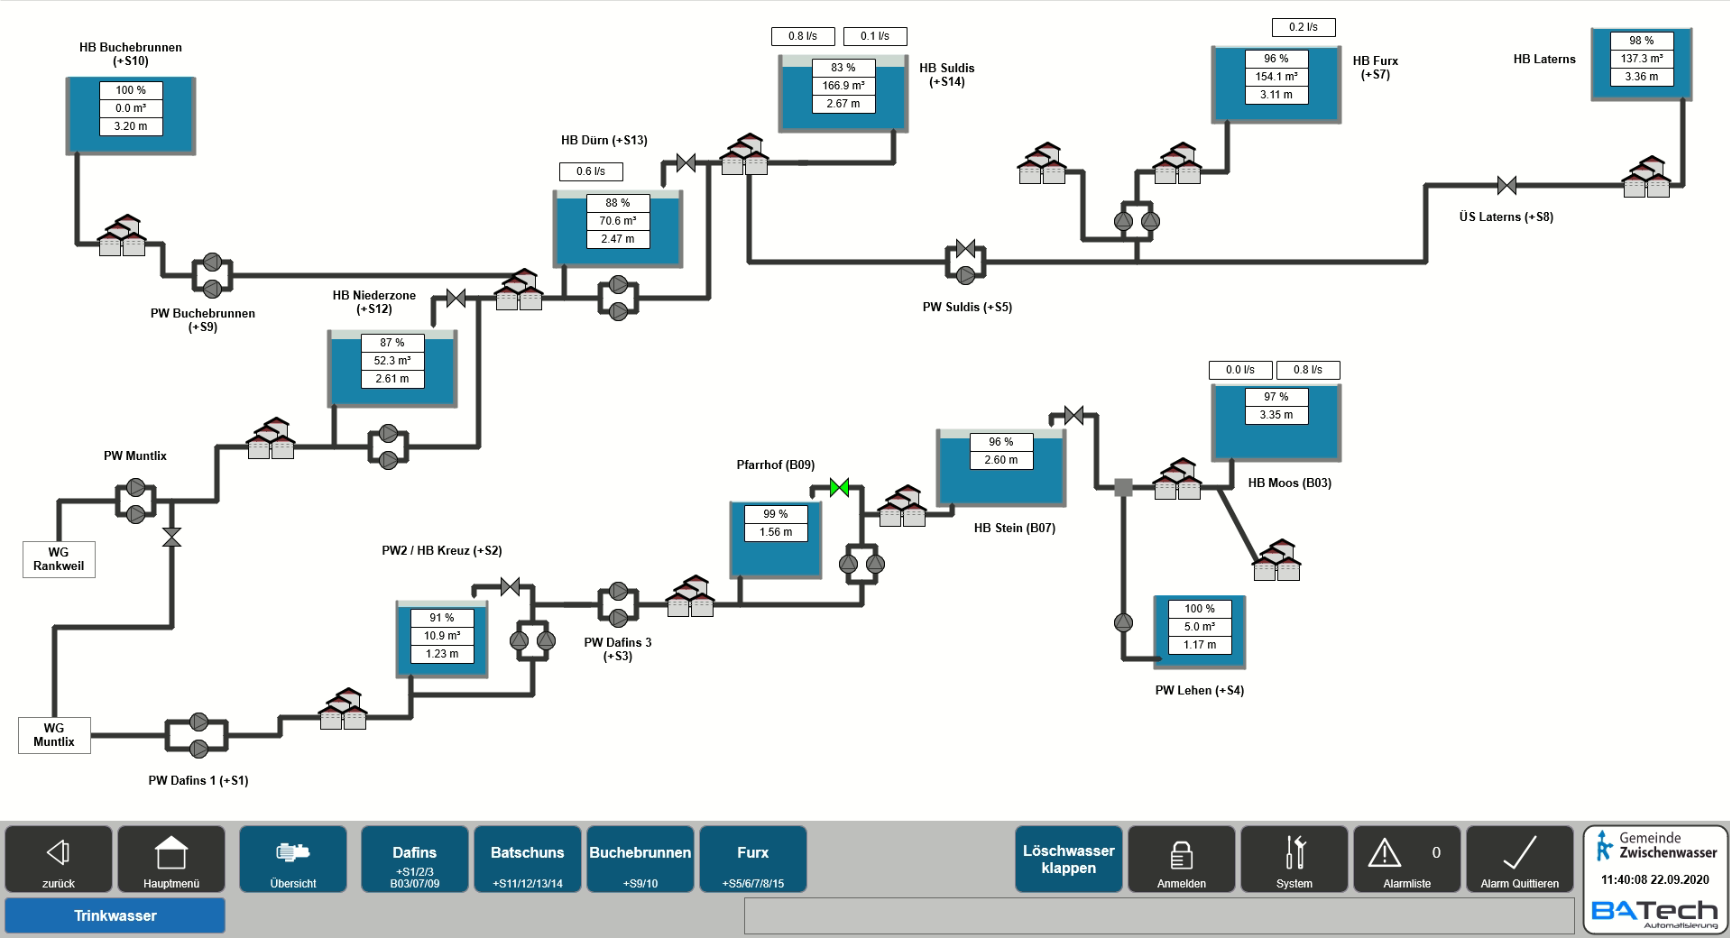Open the System tools button
The width and height of the screenshot is (1730, 938).
pyautogui.click(x=1294, y=858)
